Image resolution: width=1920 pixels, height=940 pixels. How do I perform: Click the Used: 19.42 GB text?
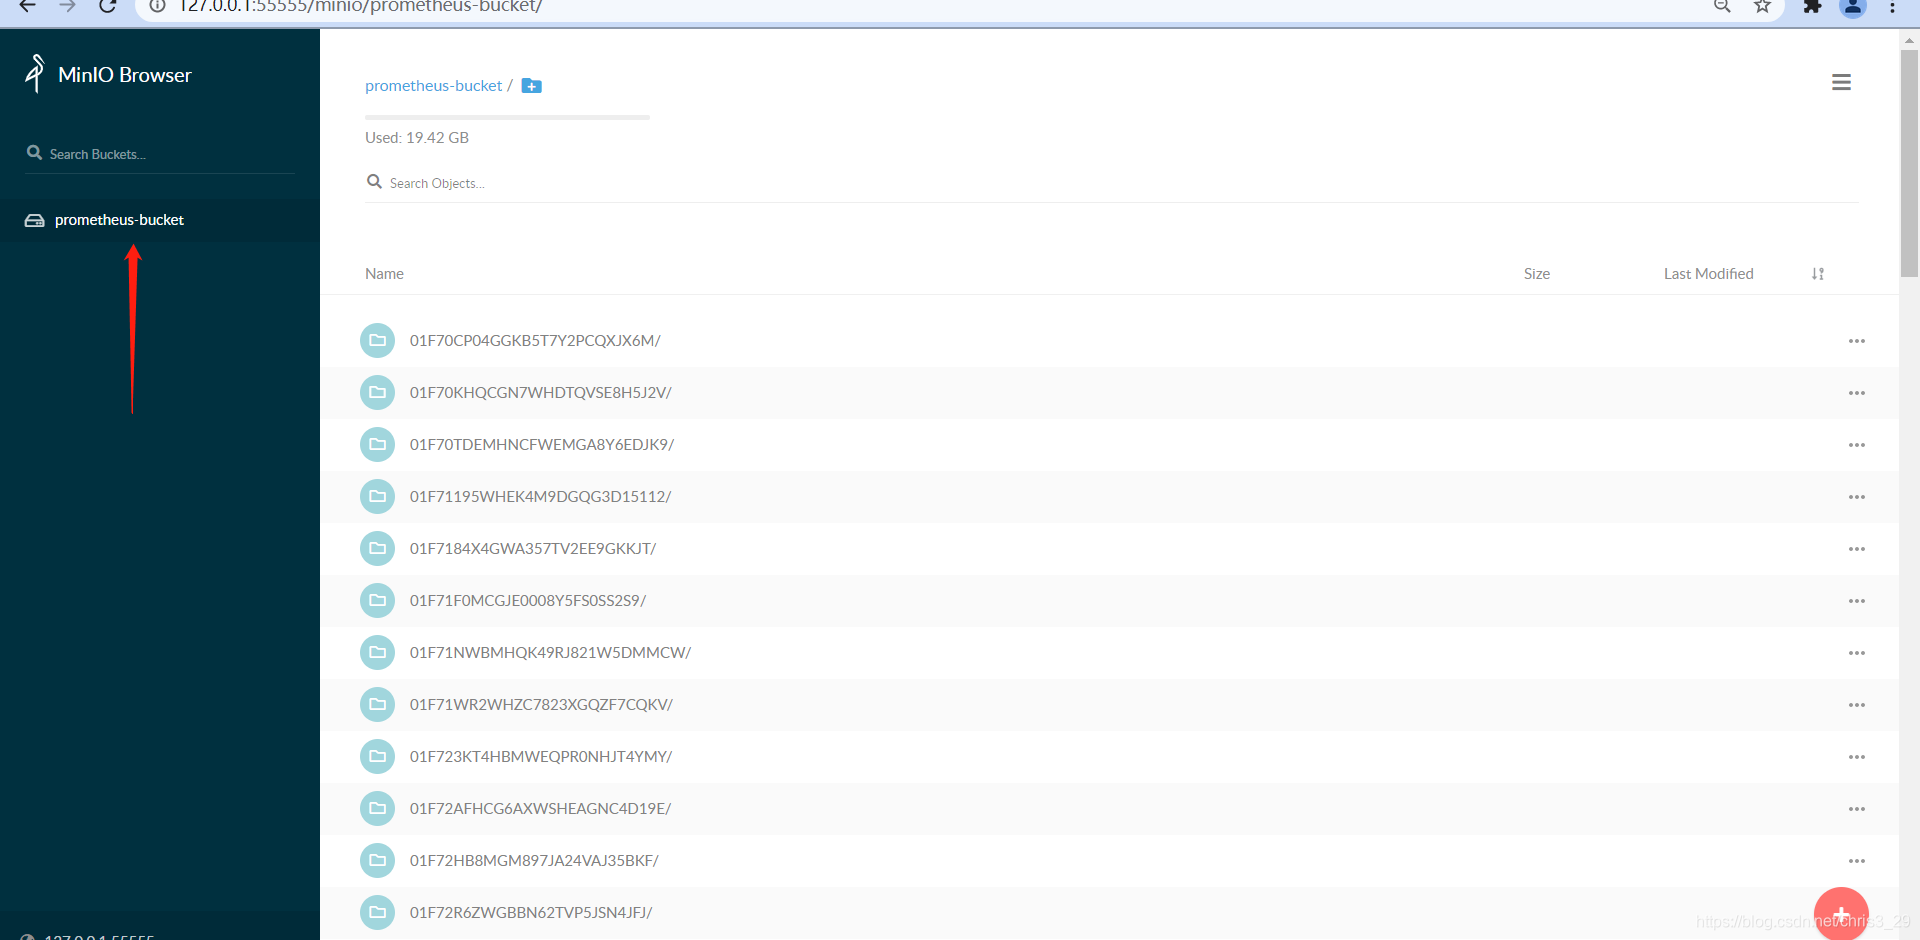pyautogui.click(x=417, y=138)
